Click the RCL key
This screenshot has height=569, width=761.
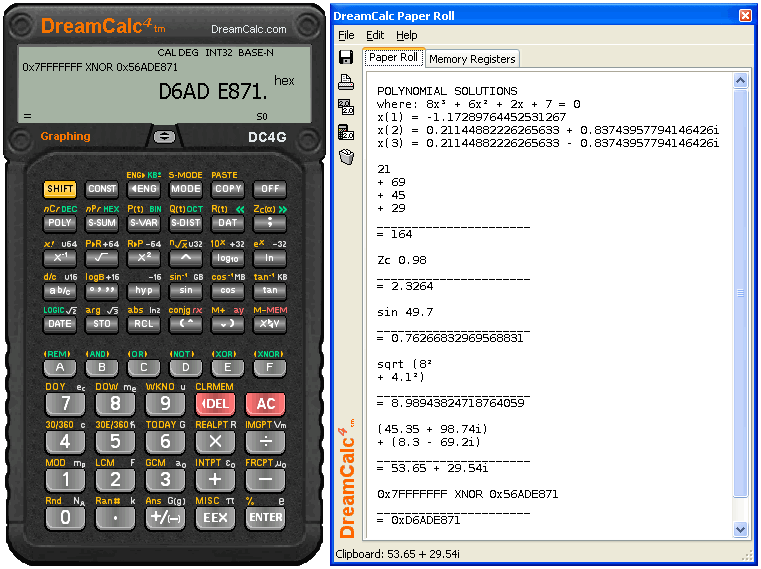pos(144,324)
